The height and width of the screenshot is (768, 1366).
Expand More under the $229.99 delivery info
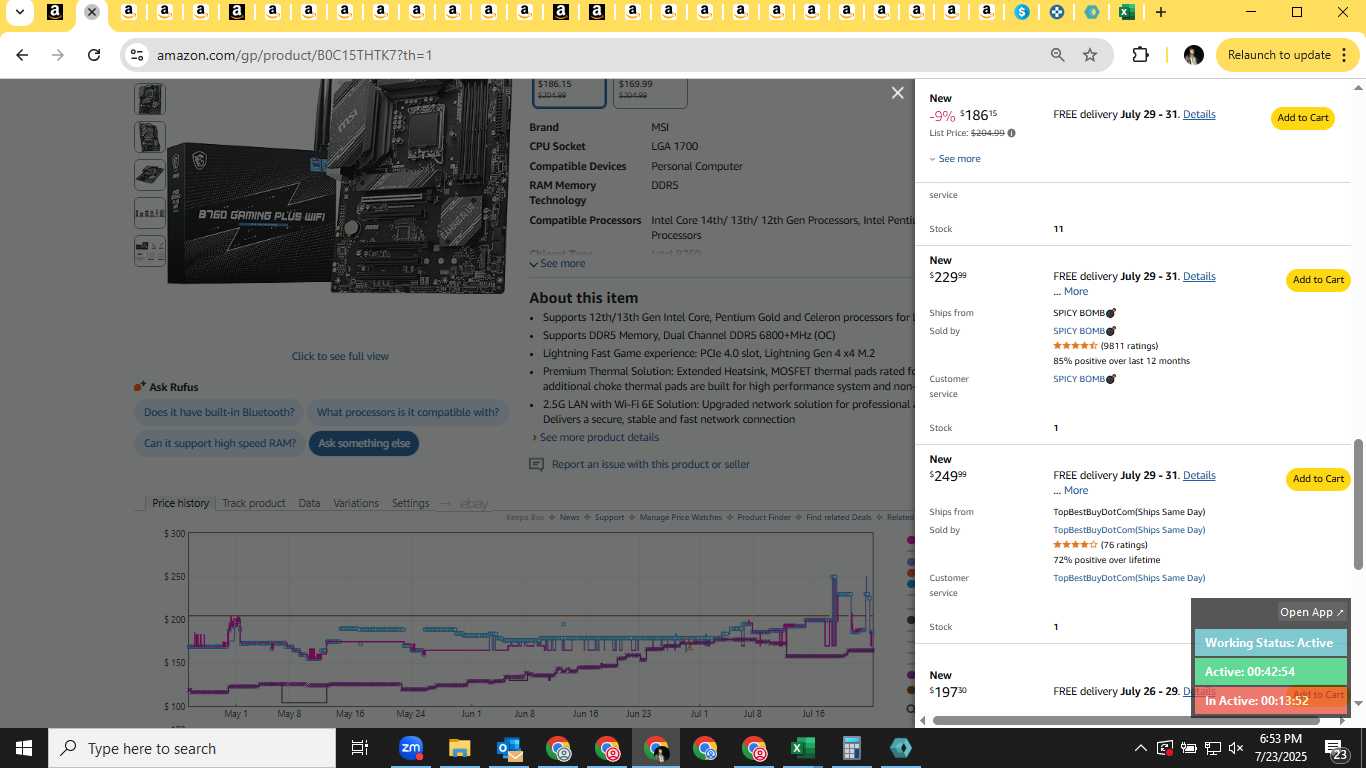[1076, 291]
